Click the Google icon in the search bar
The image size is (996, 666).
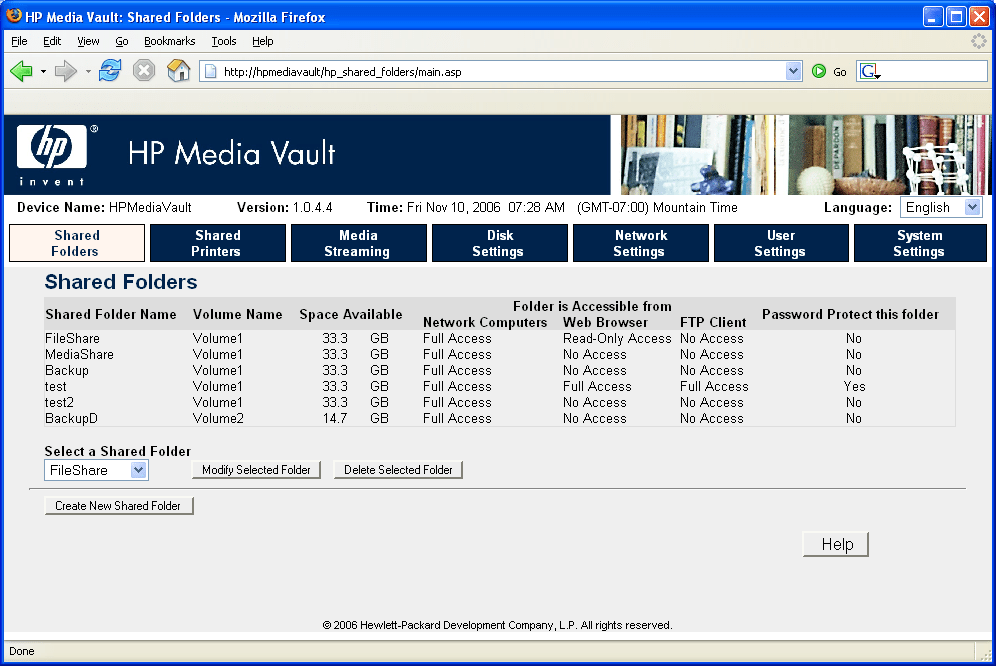click(x=868, y=71)
